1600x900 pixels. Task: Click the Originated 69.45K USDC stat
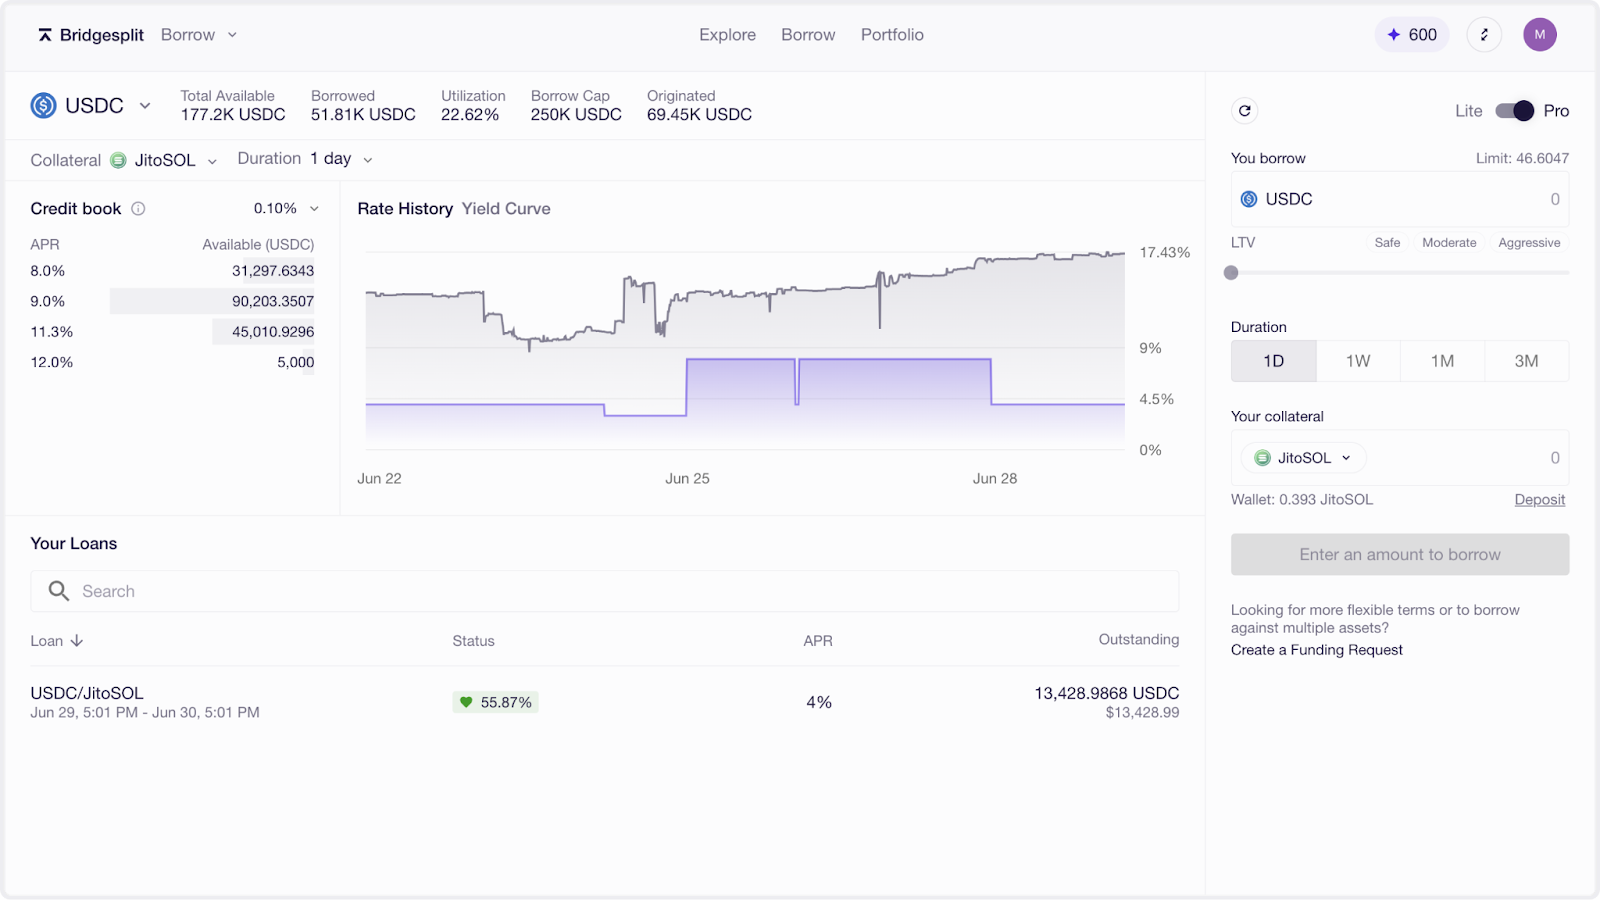click(x=699, y=105)
